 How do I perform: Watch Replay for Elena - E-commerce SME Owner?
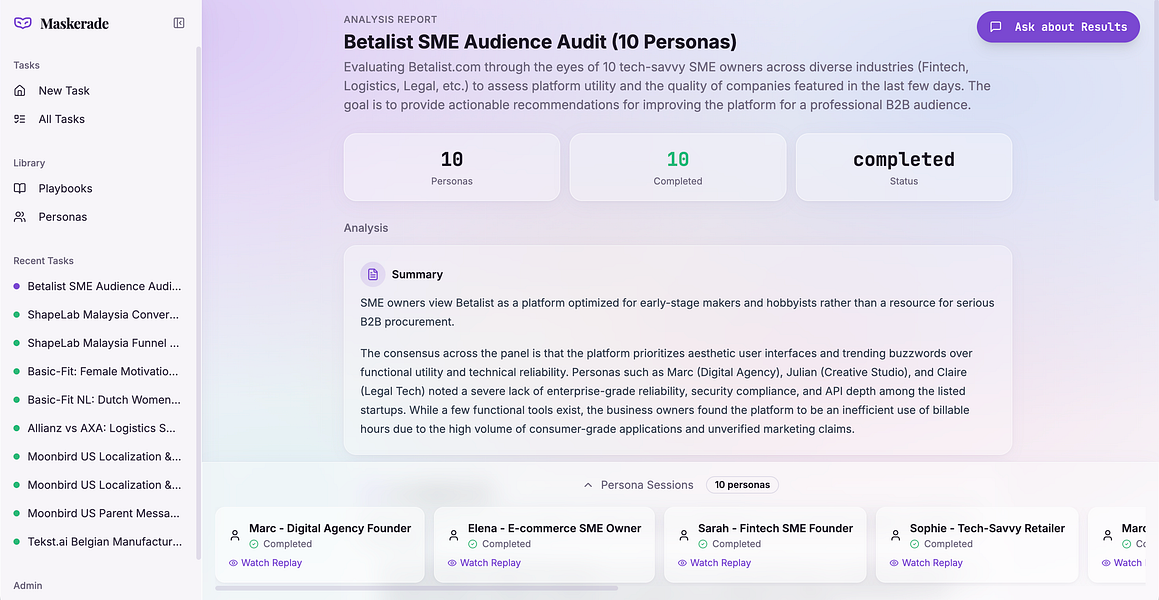click(484, 563)
